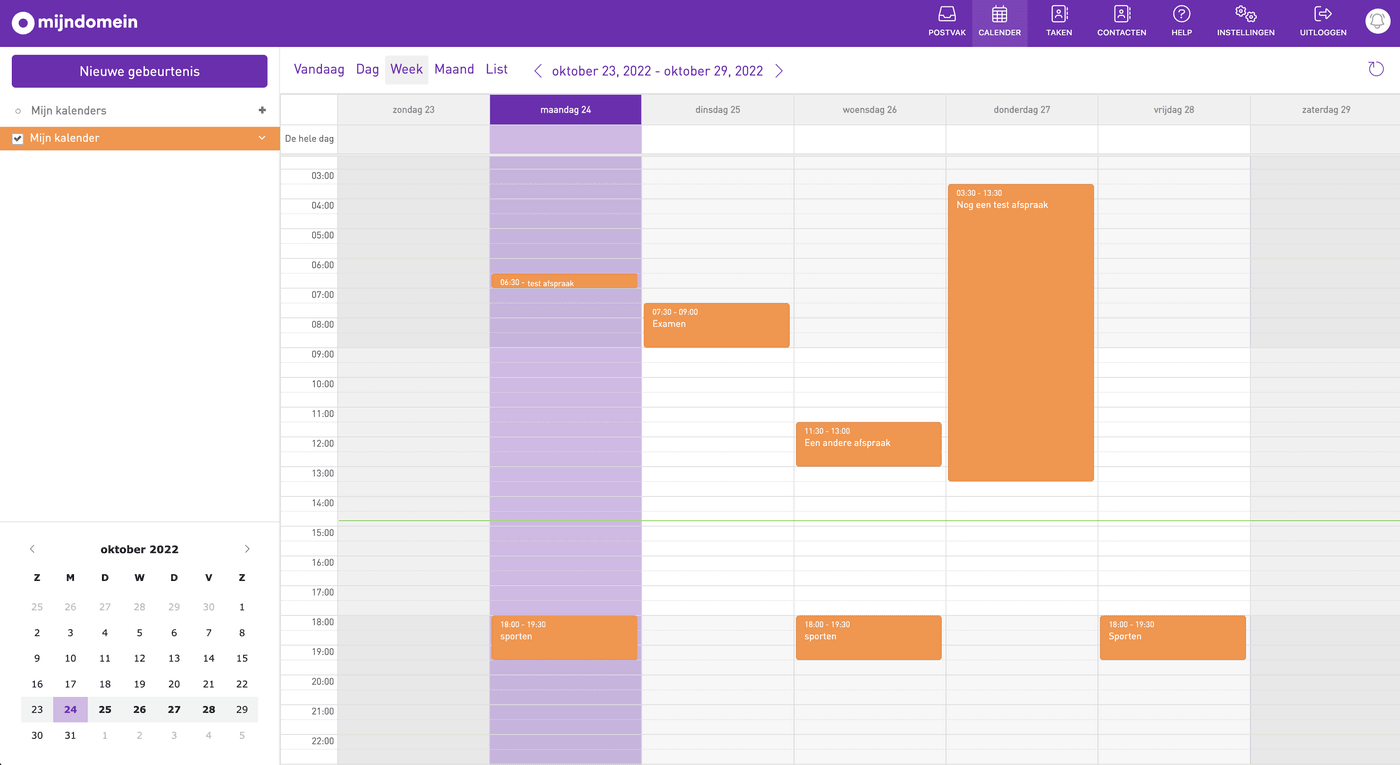This screenshot has width=1400, height=765.
Task: Uncheck the Mijn kalender checkbox
Action: pyautogui.click(x=18, y=139)
